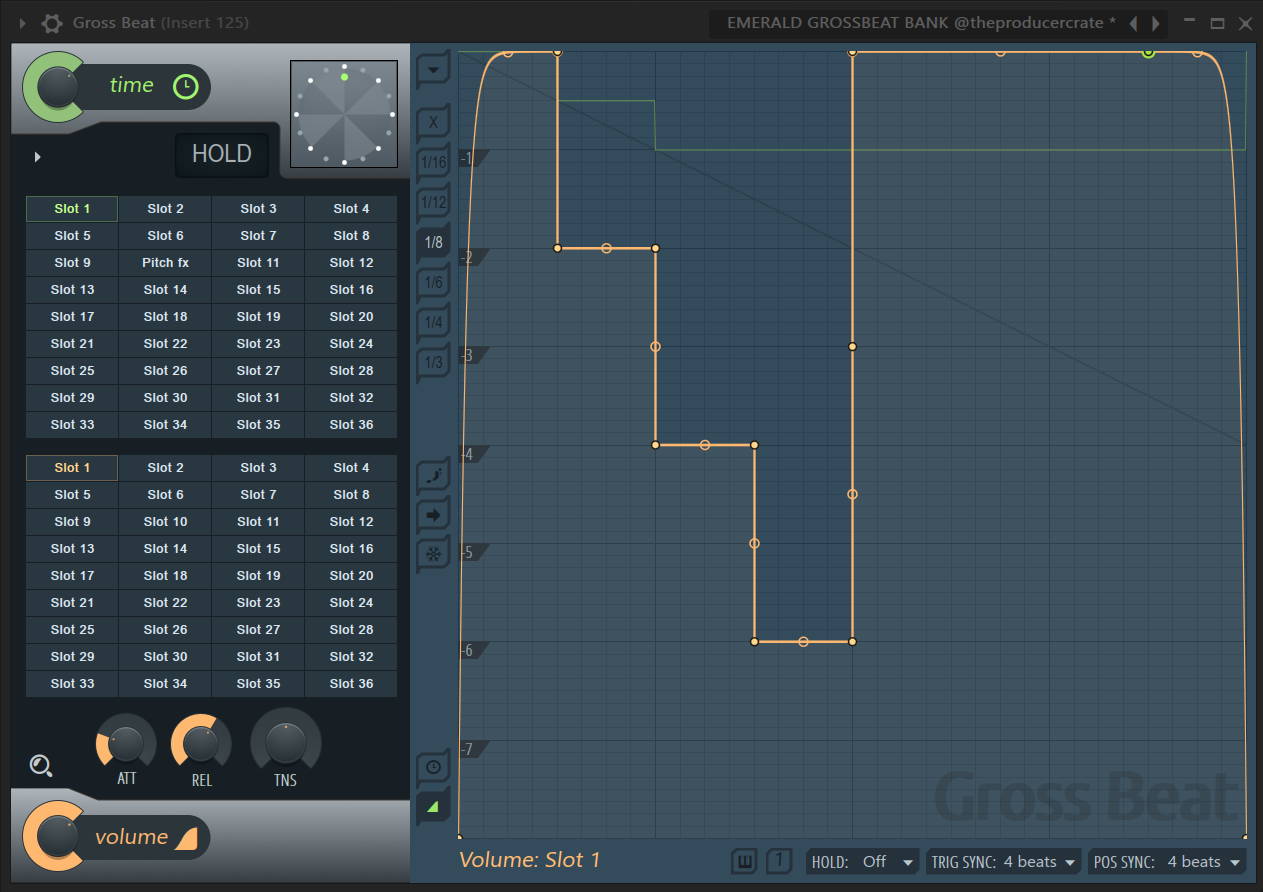Click the magnifier icon near ATT knob

click(41, 766)
